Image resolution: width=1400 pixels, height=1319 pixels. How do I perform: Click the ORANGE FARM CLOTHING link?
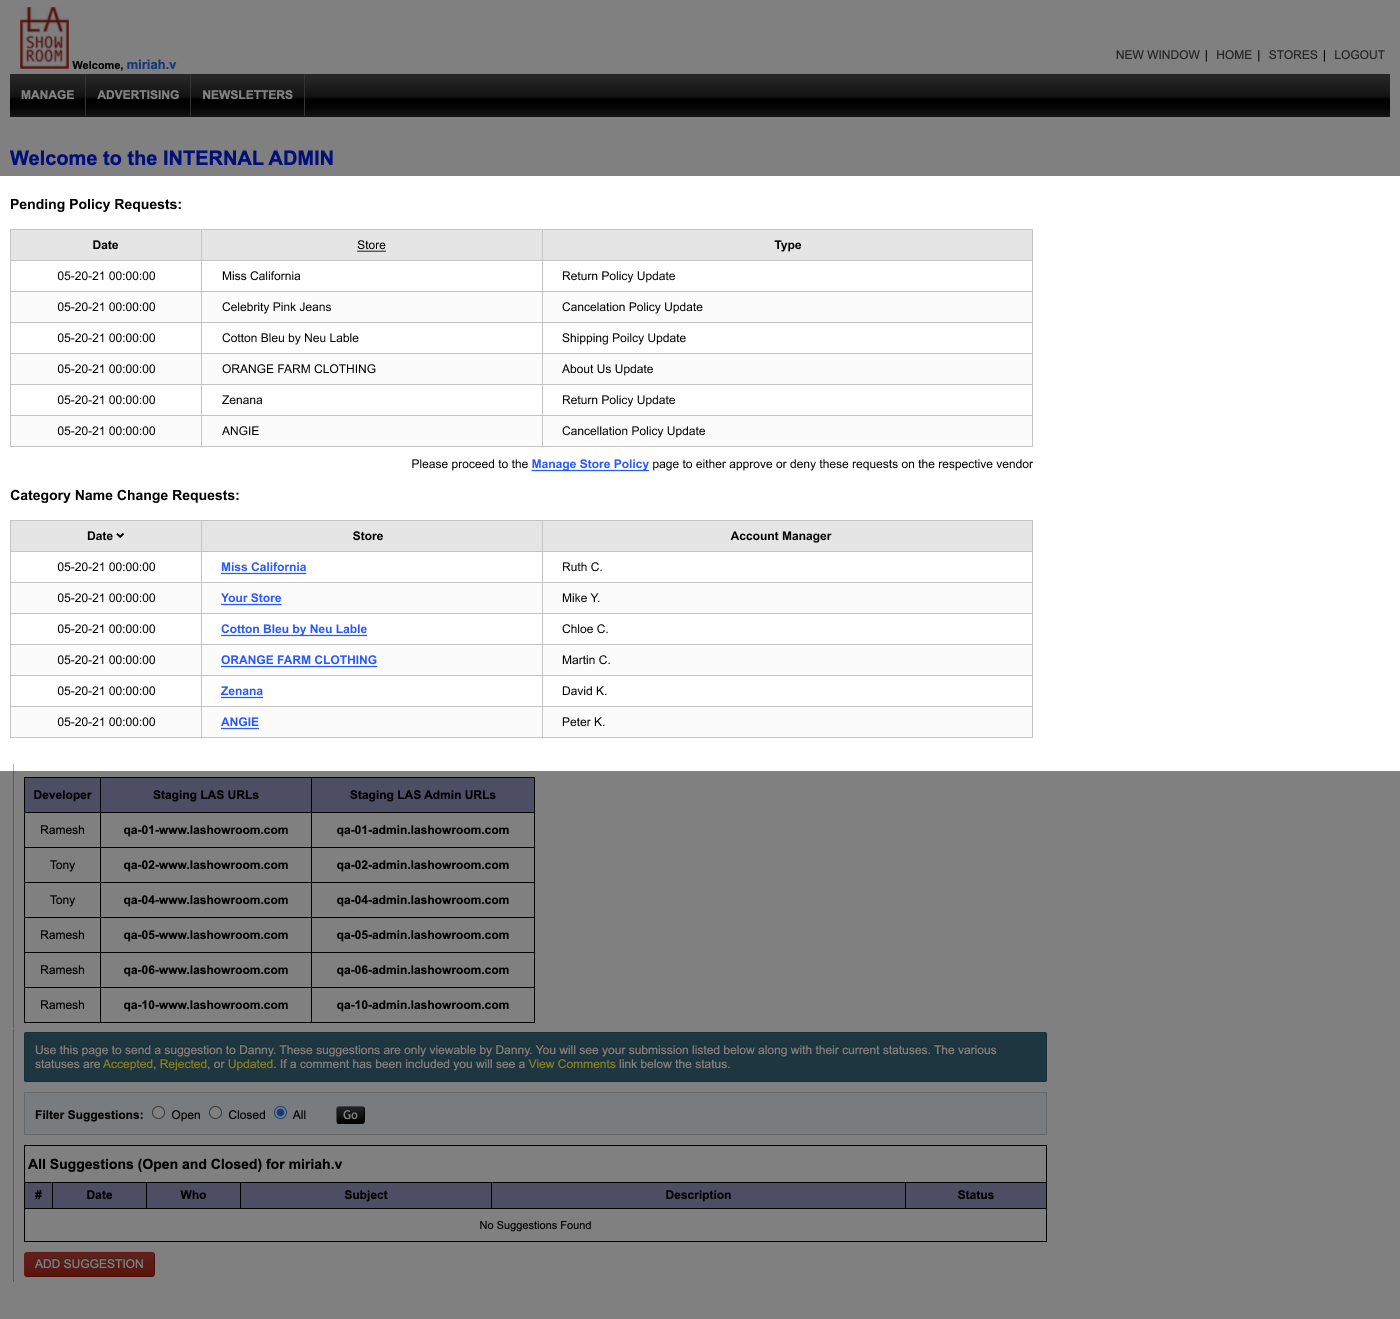pyautogui.click(x=299, y=660)
